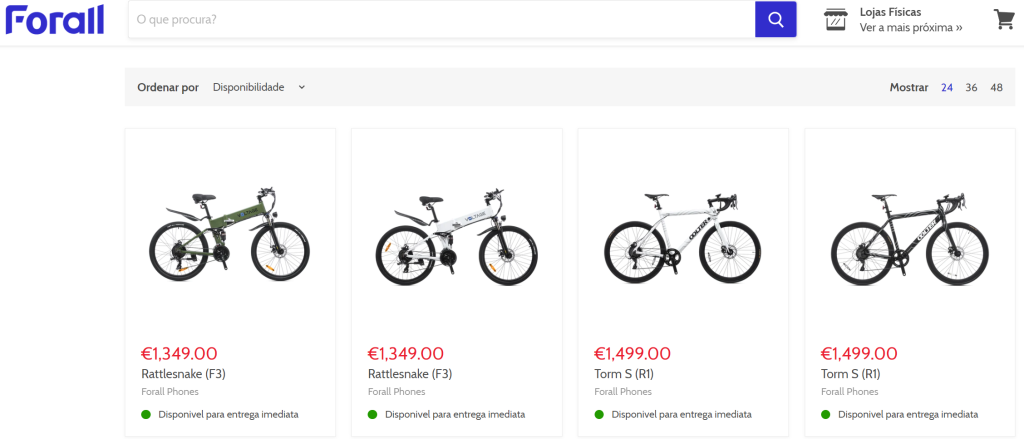Open the white Rattlesnake (F3) bike image

click(456, 232)
